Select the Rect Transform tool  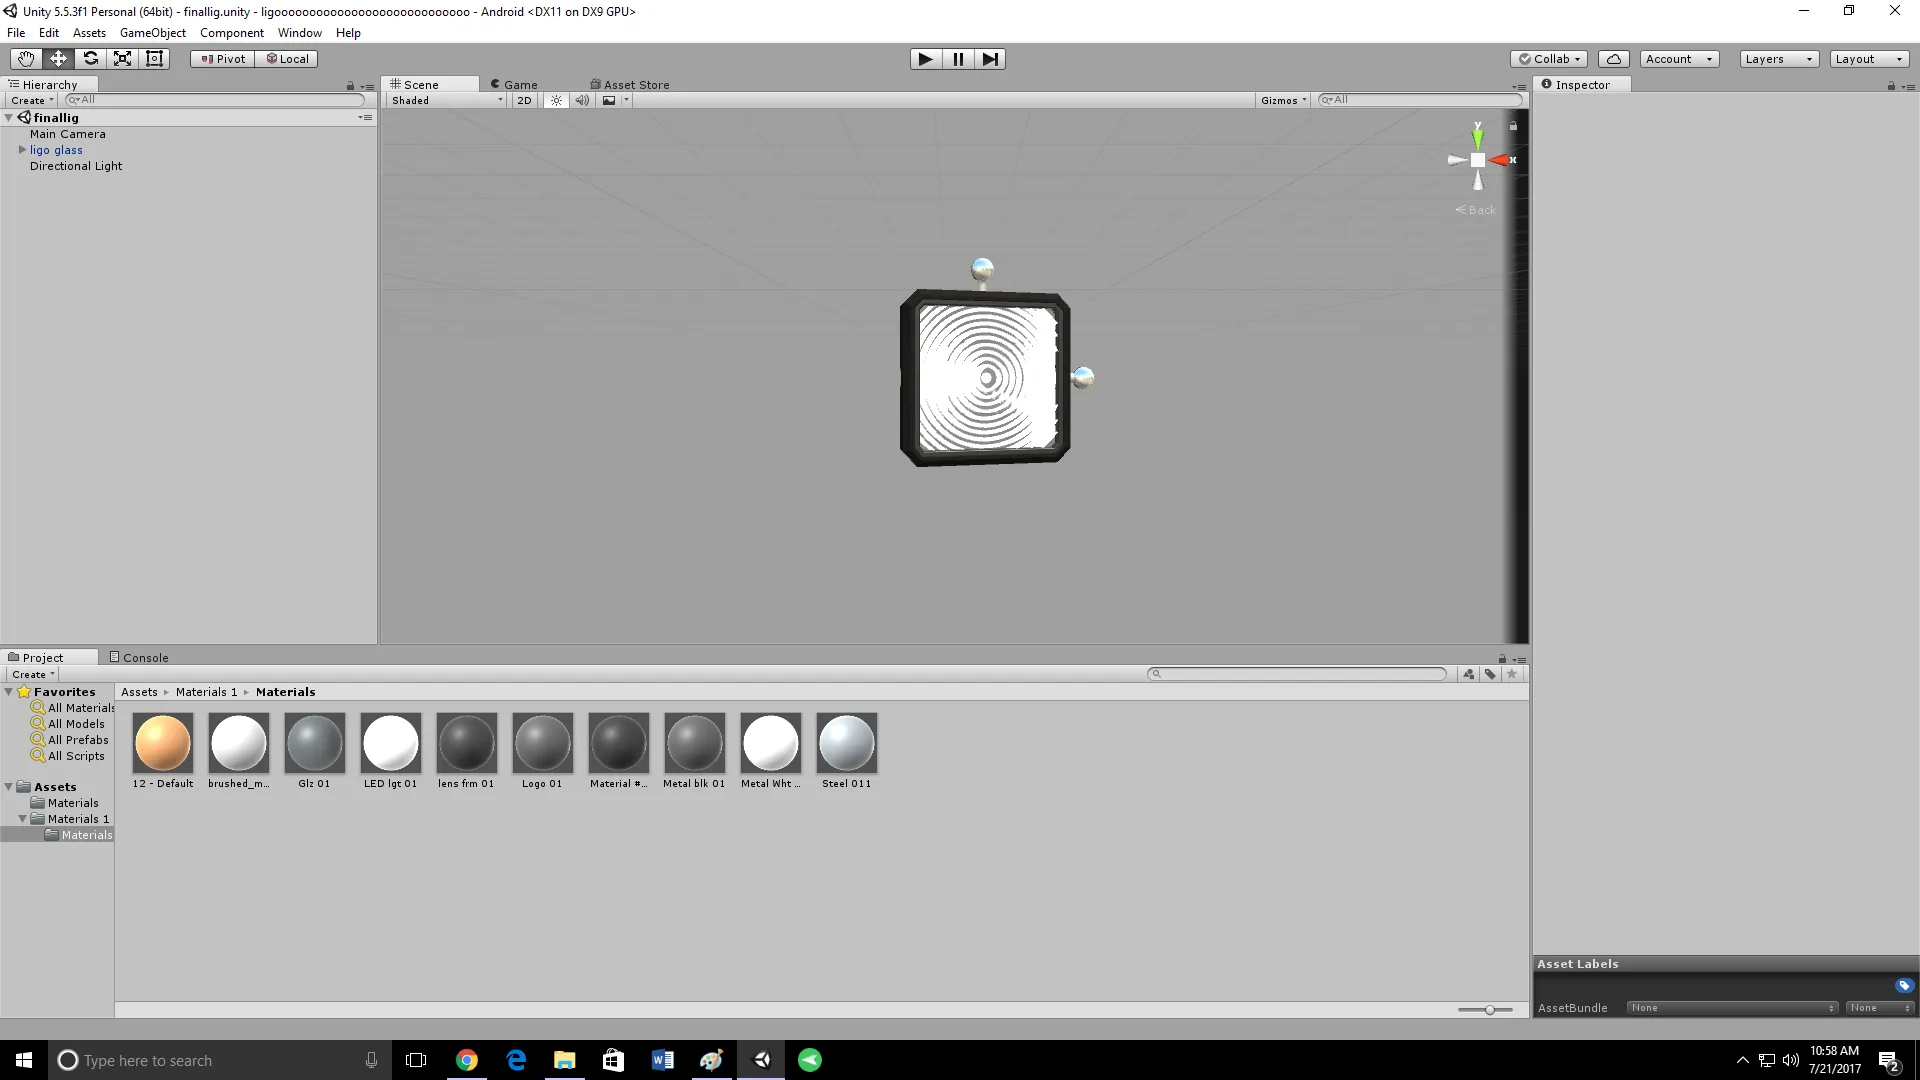pyautogui.click(x=154, y=59)
